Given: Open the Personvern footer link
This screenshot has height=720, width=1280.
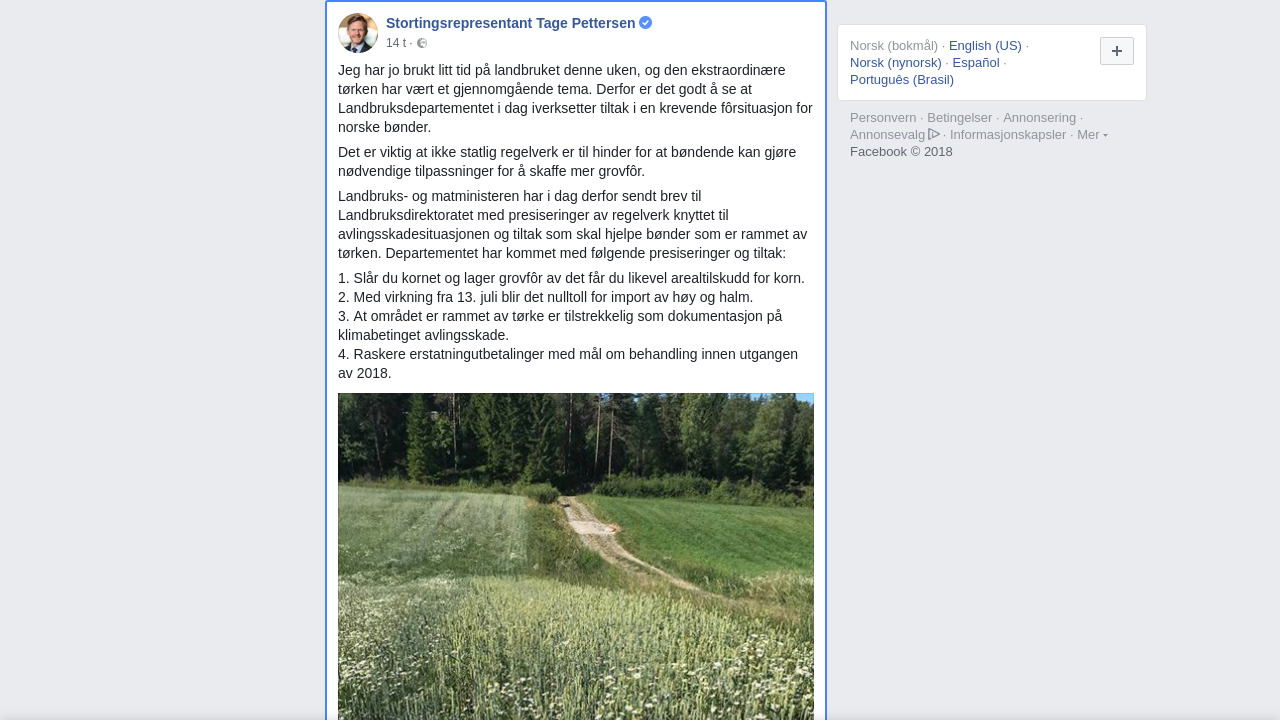Looking at the screenshot, I should point(883,118).
